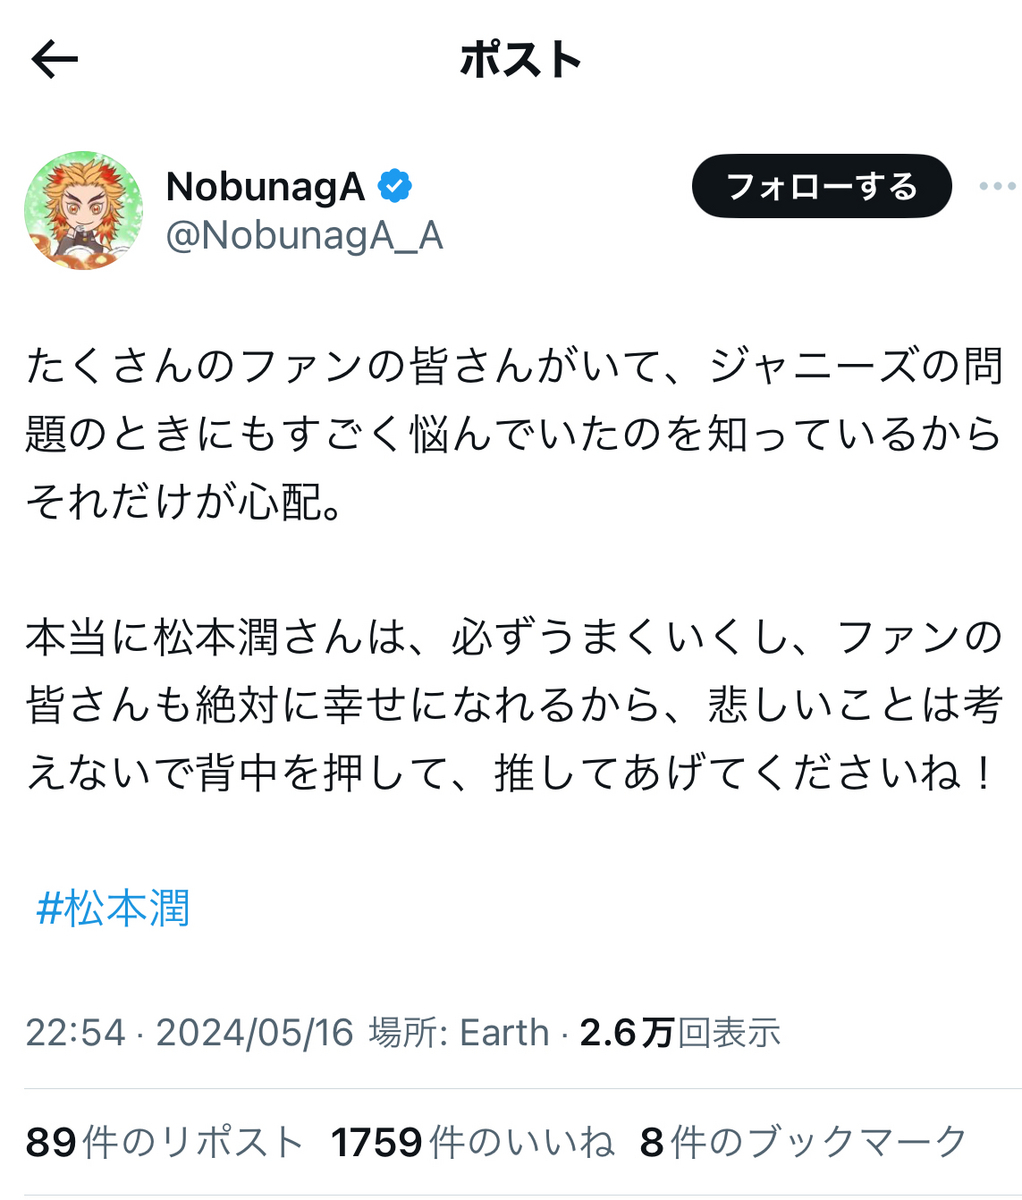Tap the ポスト header title
Viewport: 1022px width, 1200px height.
tap(520, 61)
